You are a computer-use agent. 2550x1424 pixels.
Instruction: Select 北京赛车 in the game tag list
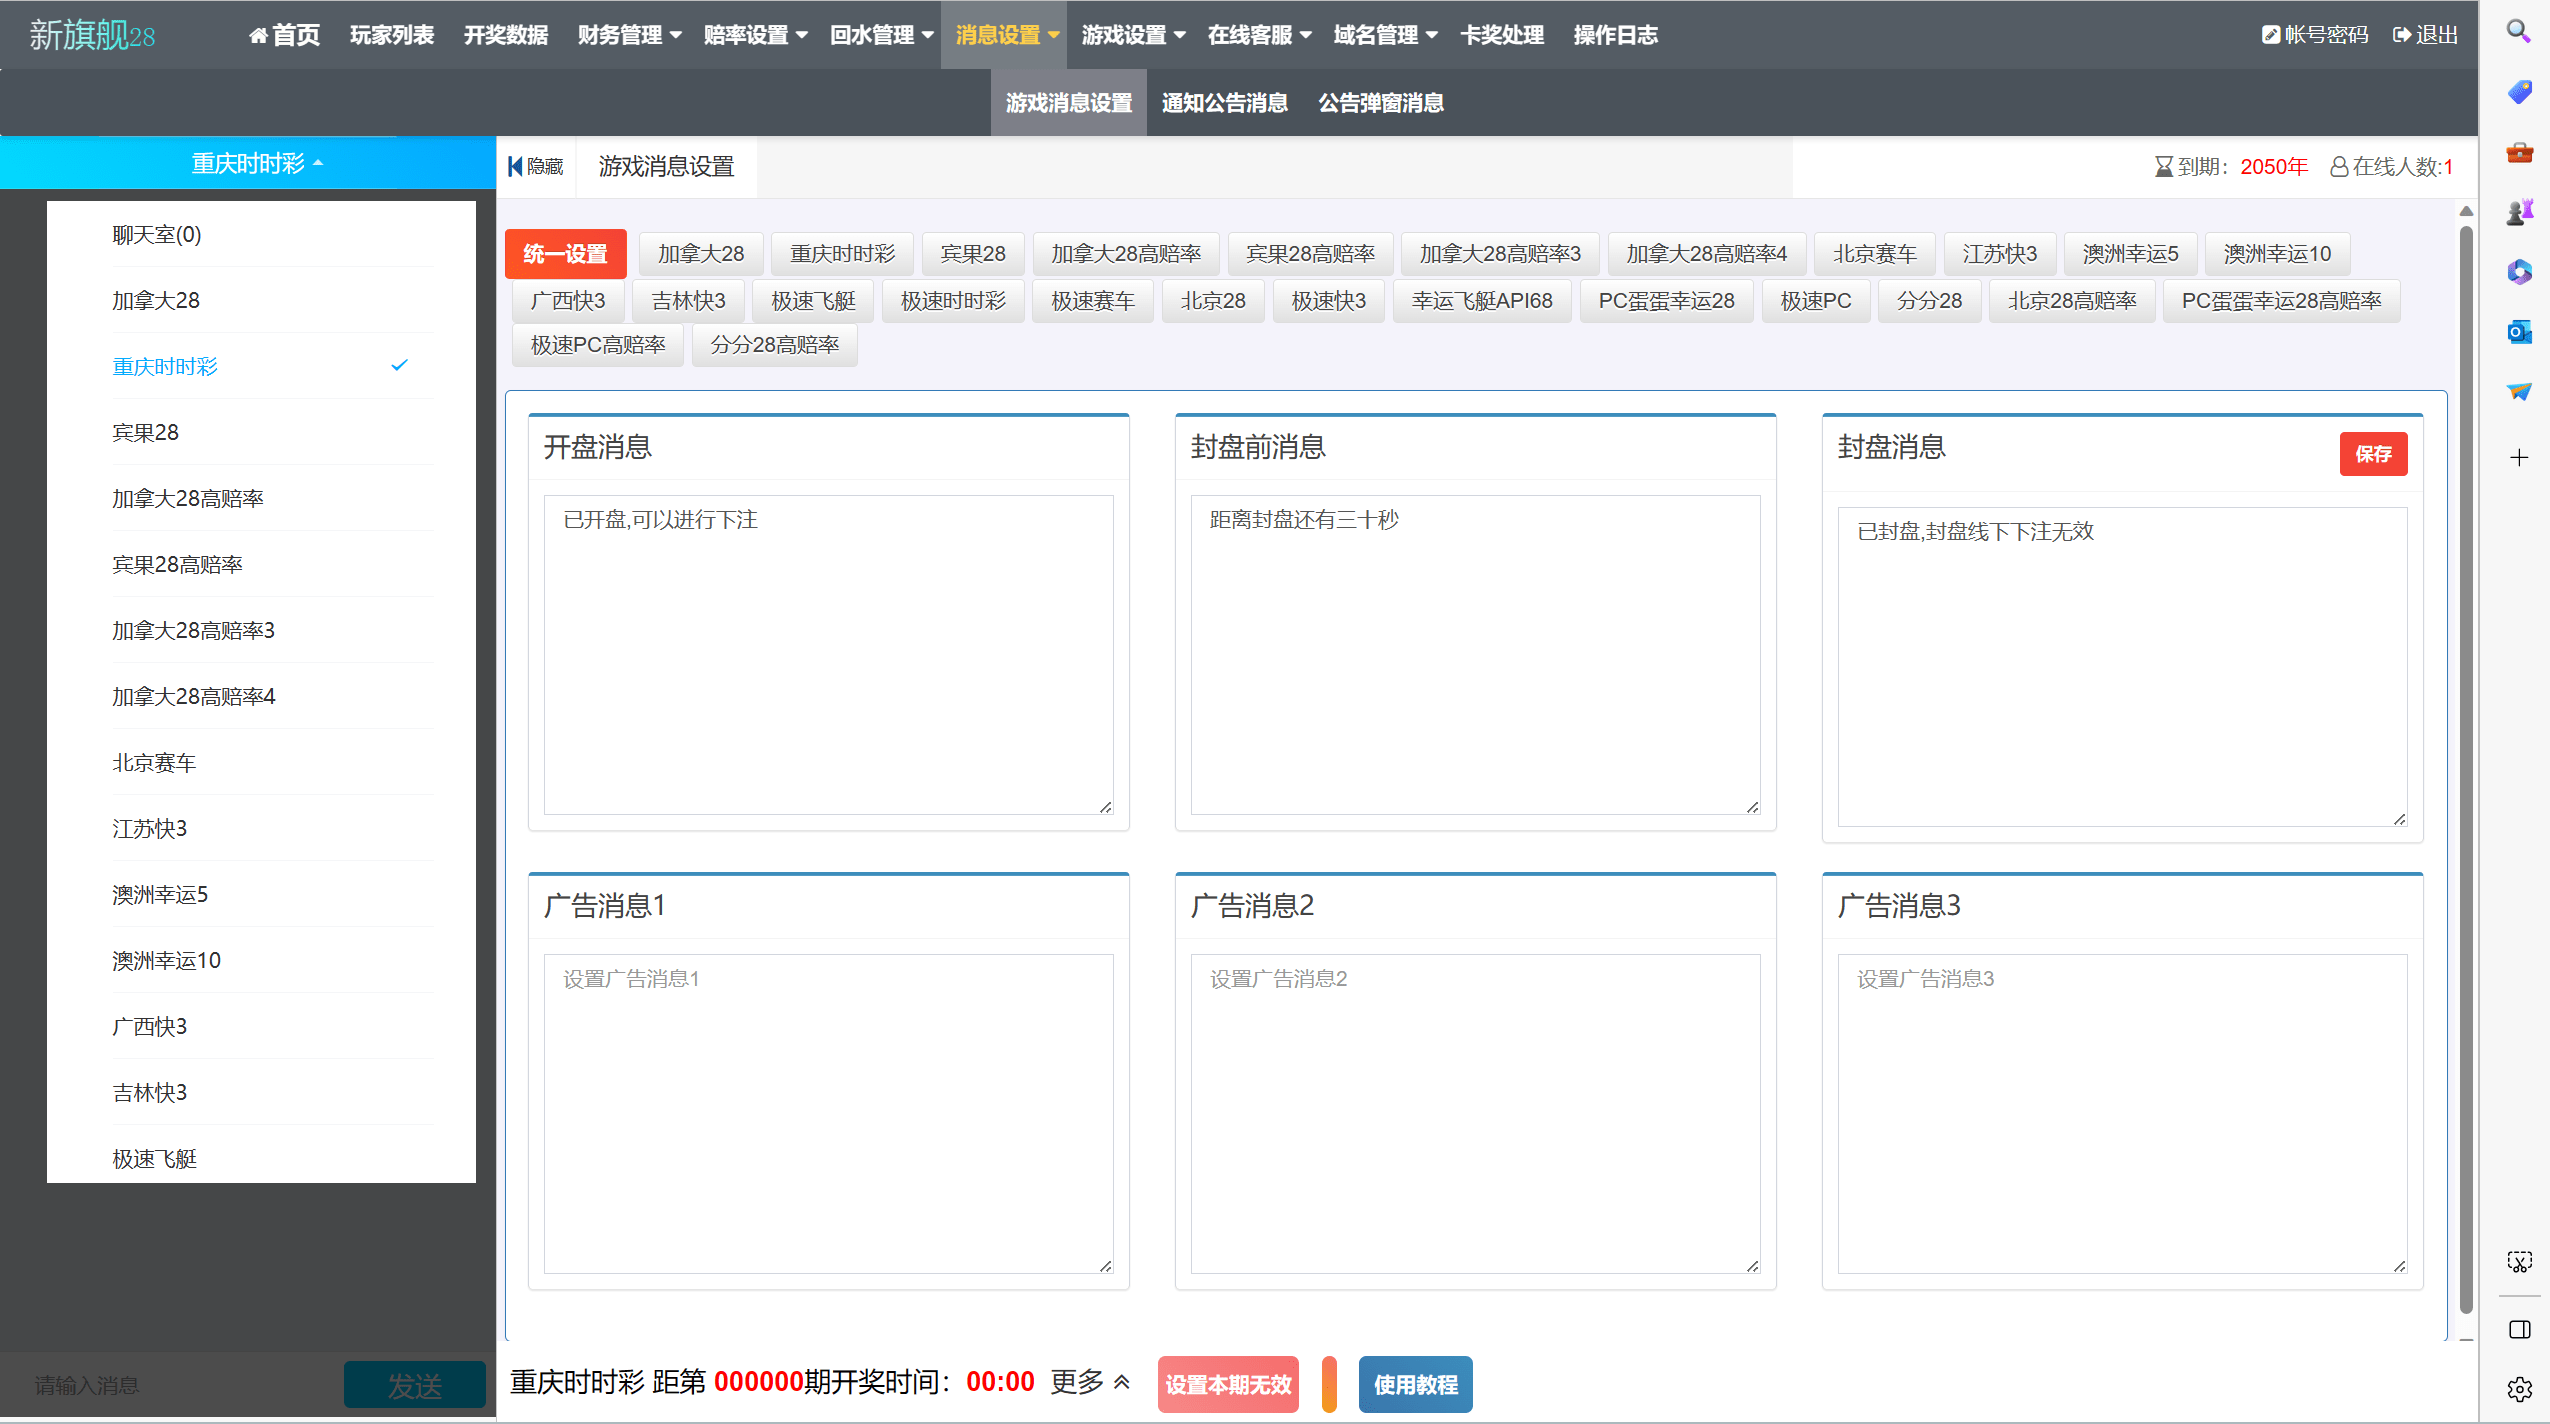pos(1875,254)
